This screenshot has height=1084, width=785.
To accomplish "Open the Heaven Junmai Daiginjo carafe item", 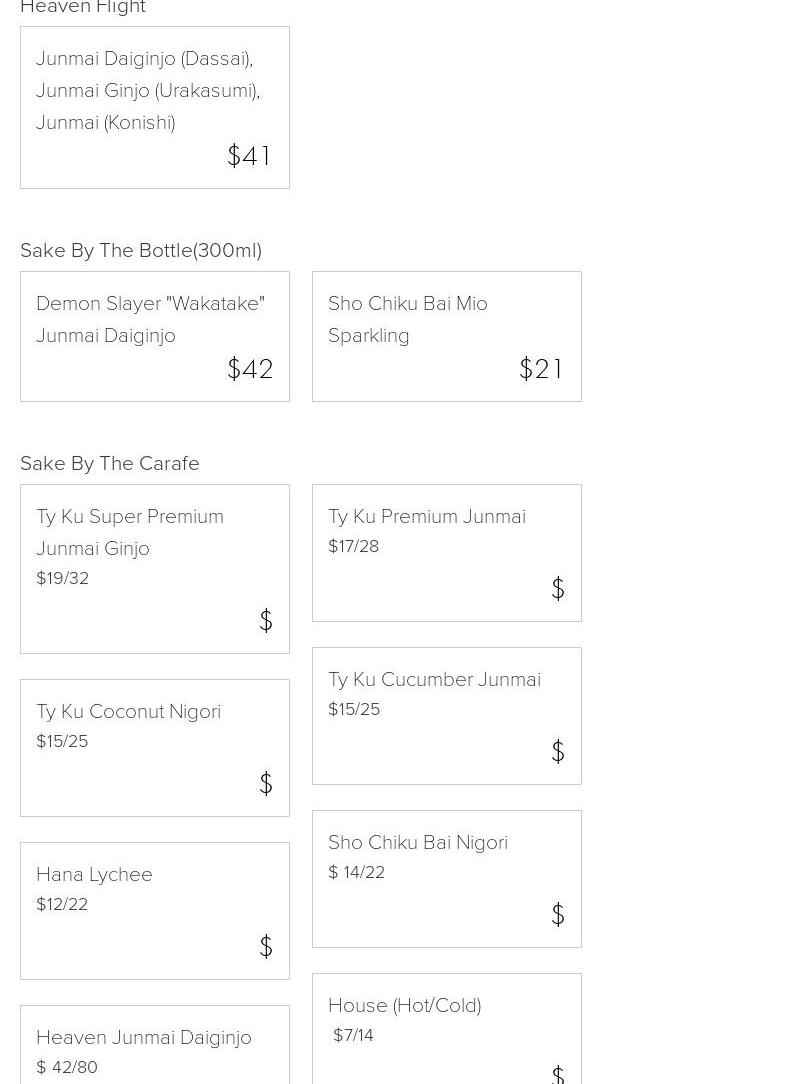I will click(x=144, y=1037).
